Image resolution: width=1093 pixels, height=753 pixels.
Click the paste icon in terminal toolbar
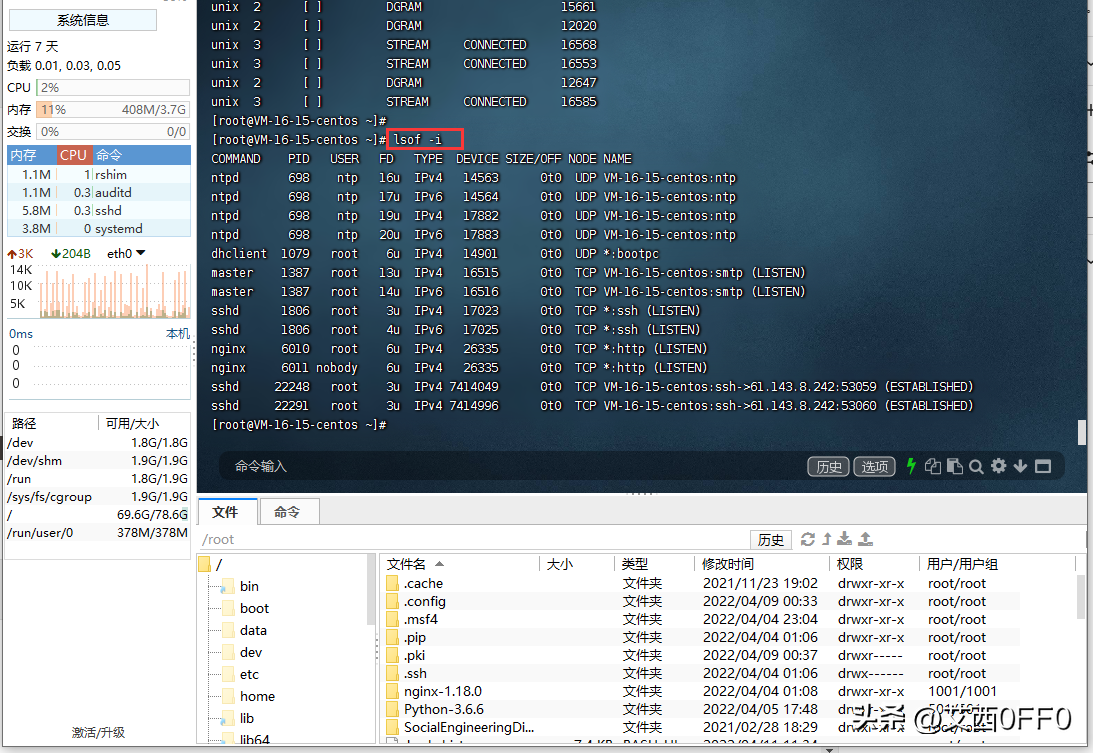pos(955,466)
